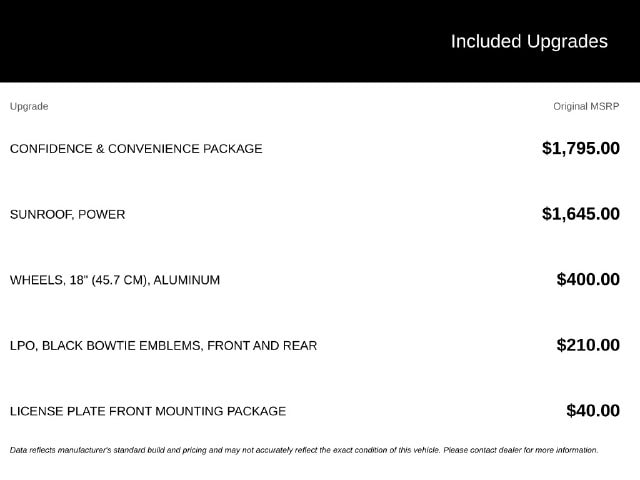Click the $40.00 license plate price
This screenshot has width=640, height=480.
[x=593, y=411]
